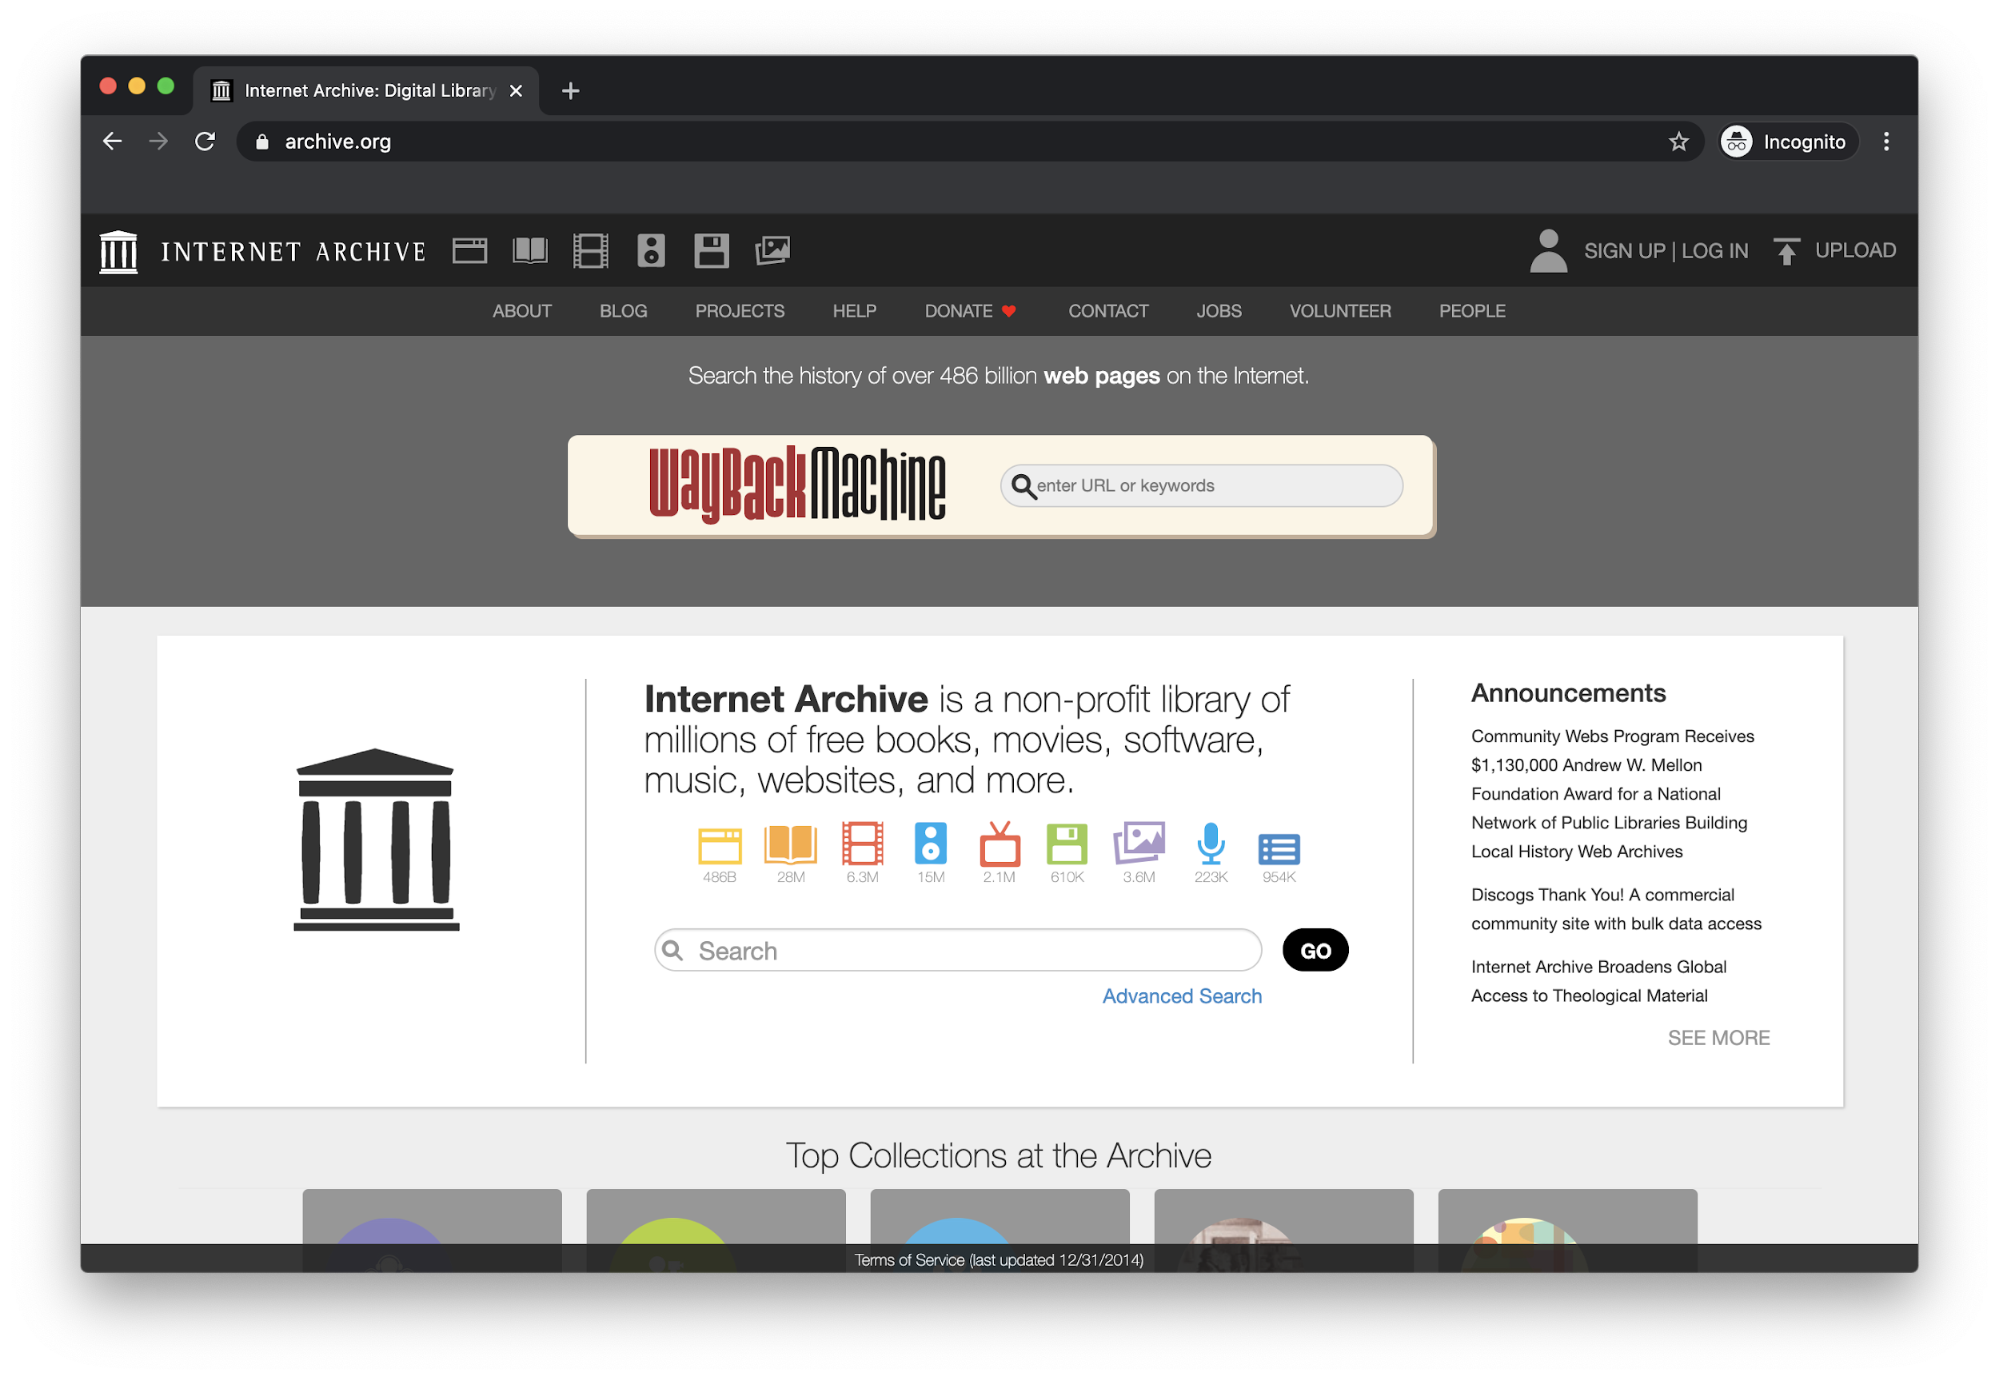1999x1380 pixels.
Task: Click the orange TV icon labeled 2.1M
Action: coord(999,845)
